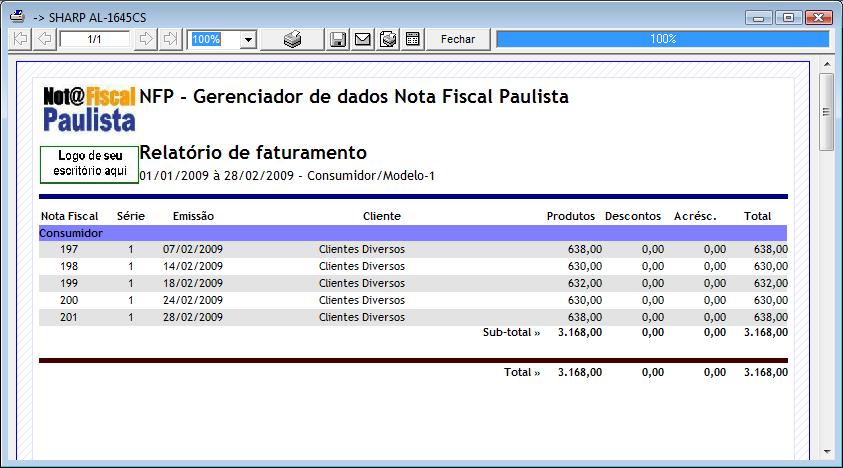Click nota fiscal number 199
The image size is (843, 468).
pos(69,283)
